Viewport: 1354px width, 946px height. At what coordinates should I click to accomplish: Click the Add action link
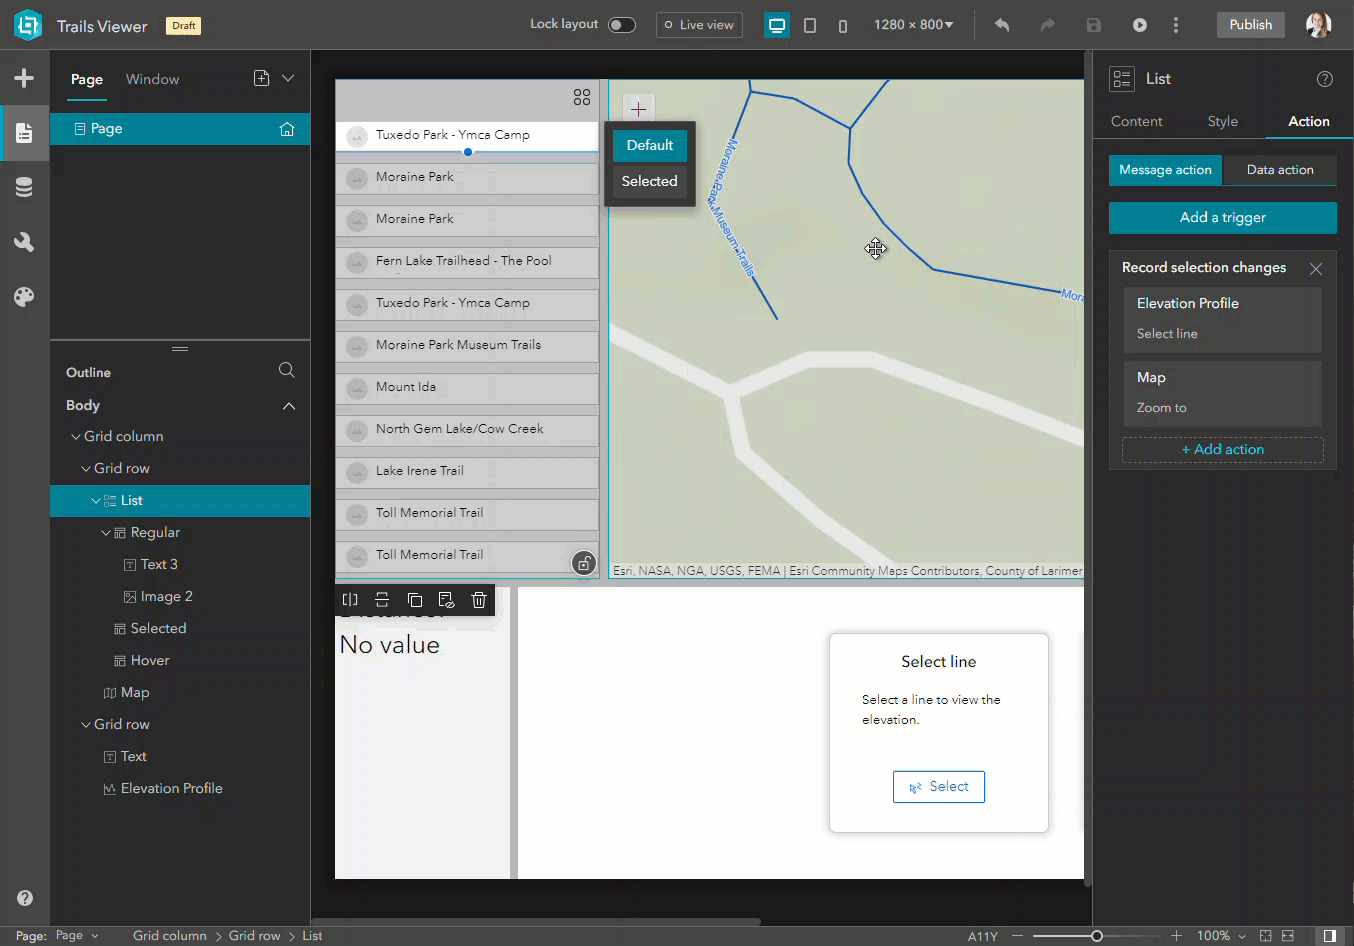point(1223,450)
